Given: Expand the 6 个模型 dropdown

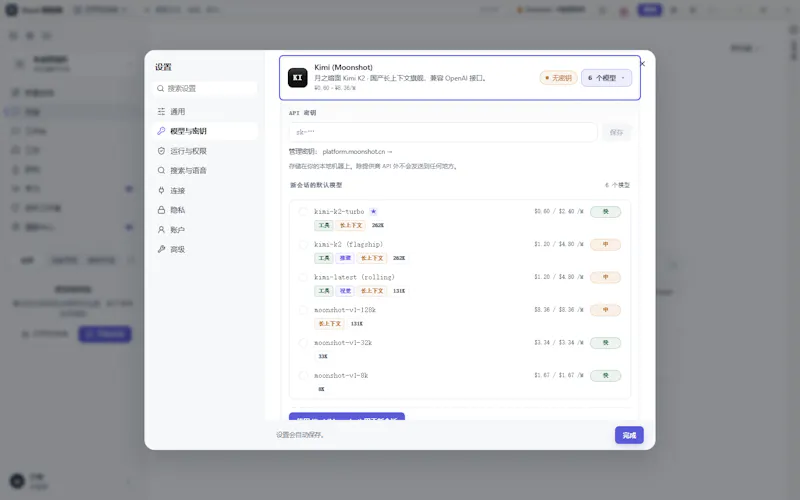Looking at the screenshot, I should 606,78.
